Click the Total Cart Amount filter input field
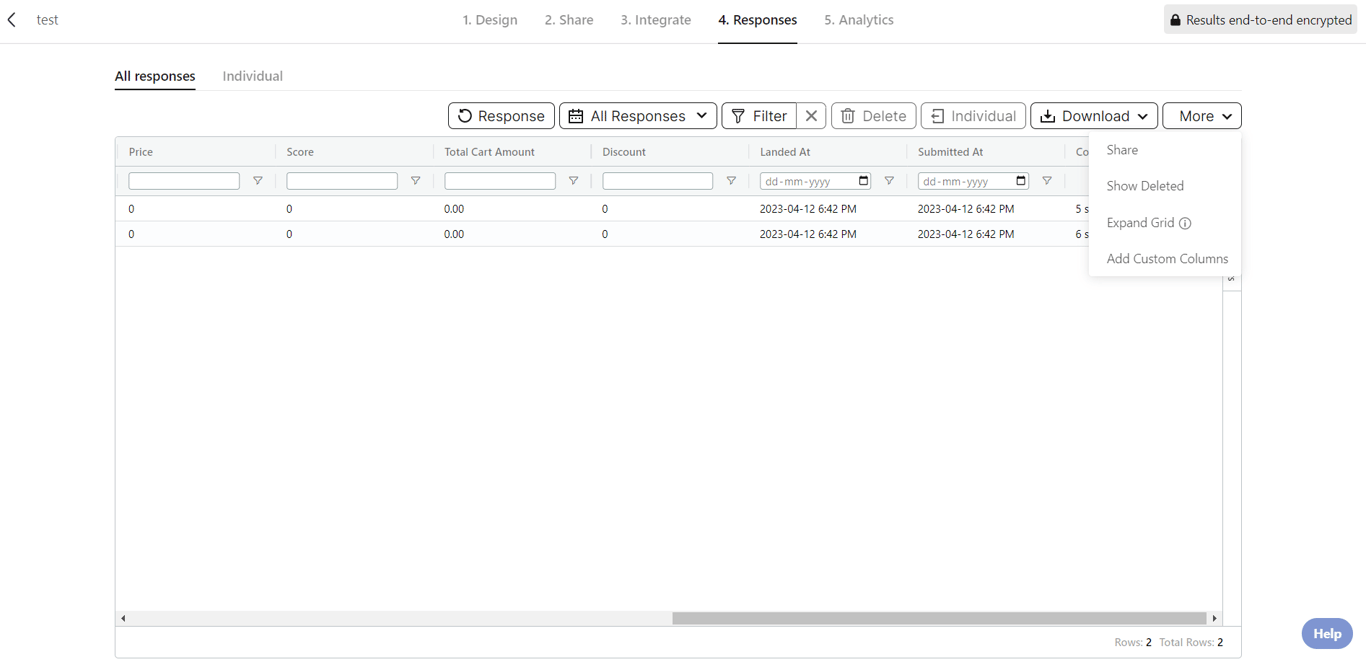Viewport: 1366px width, 662px height. tap(500, 181)
